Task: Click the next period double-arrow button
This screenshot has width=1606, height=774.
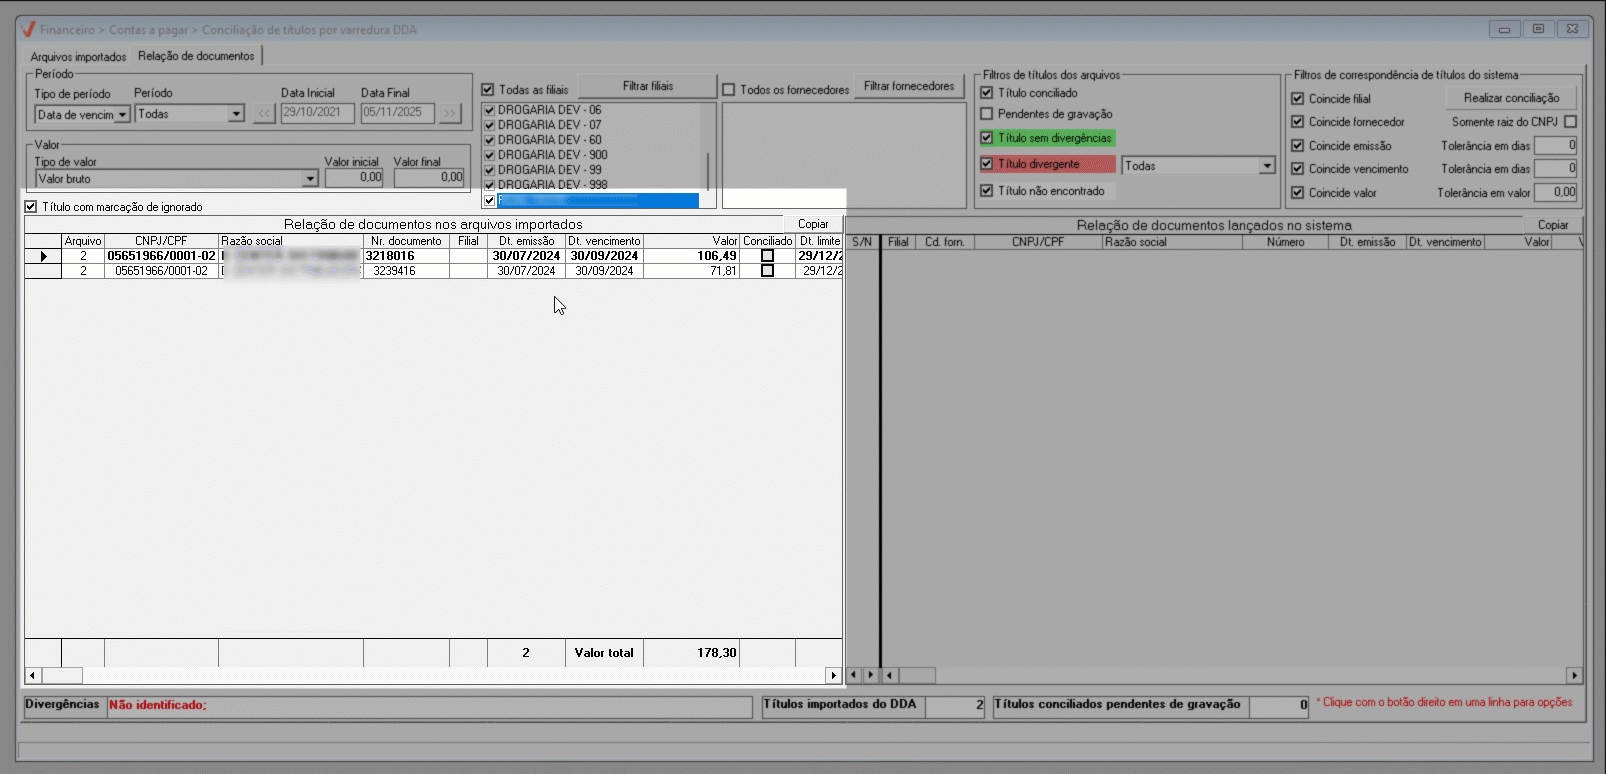Action: pos(450,114)
